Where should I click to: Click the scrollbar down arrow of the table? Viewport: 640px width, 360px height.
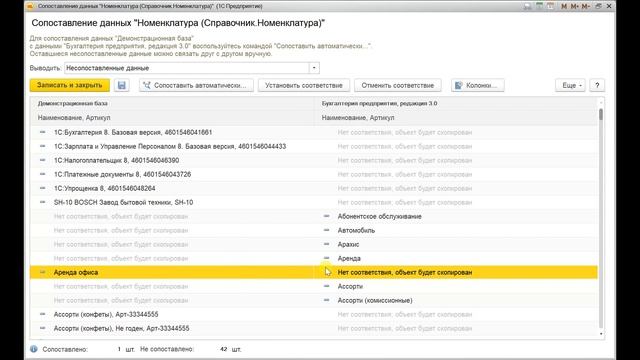tap(601, 334)
